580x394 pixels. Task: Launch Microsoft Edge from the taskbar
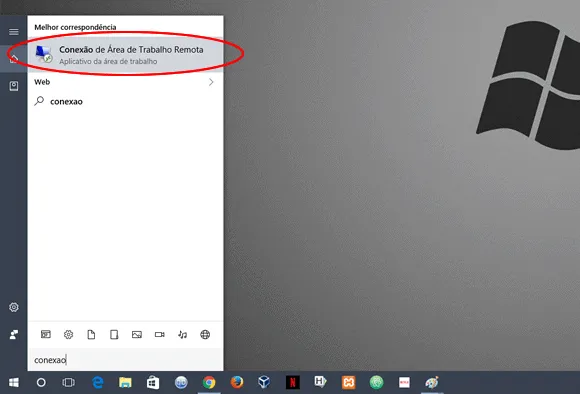(x=98, y=383)
